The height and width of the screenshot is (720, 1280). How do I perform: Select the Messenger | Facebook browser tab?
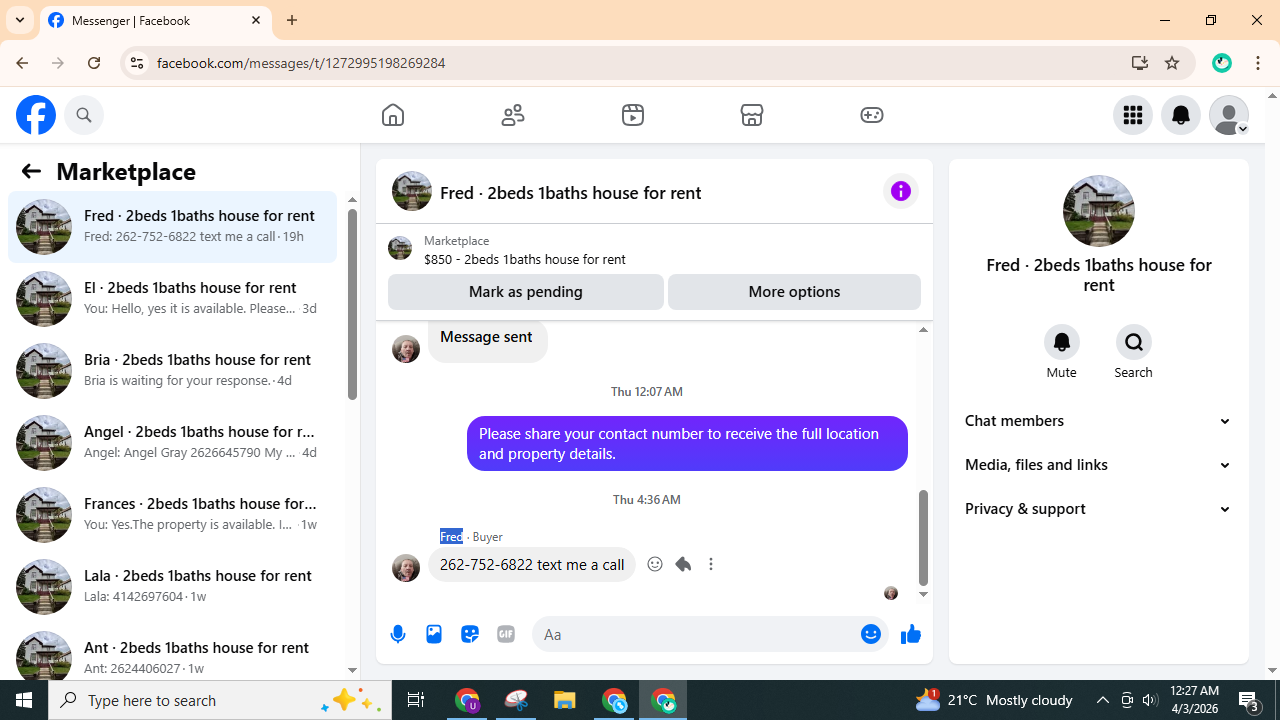point(155,21)
